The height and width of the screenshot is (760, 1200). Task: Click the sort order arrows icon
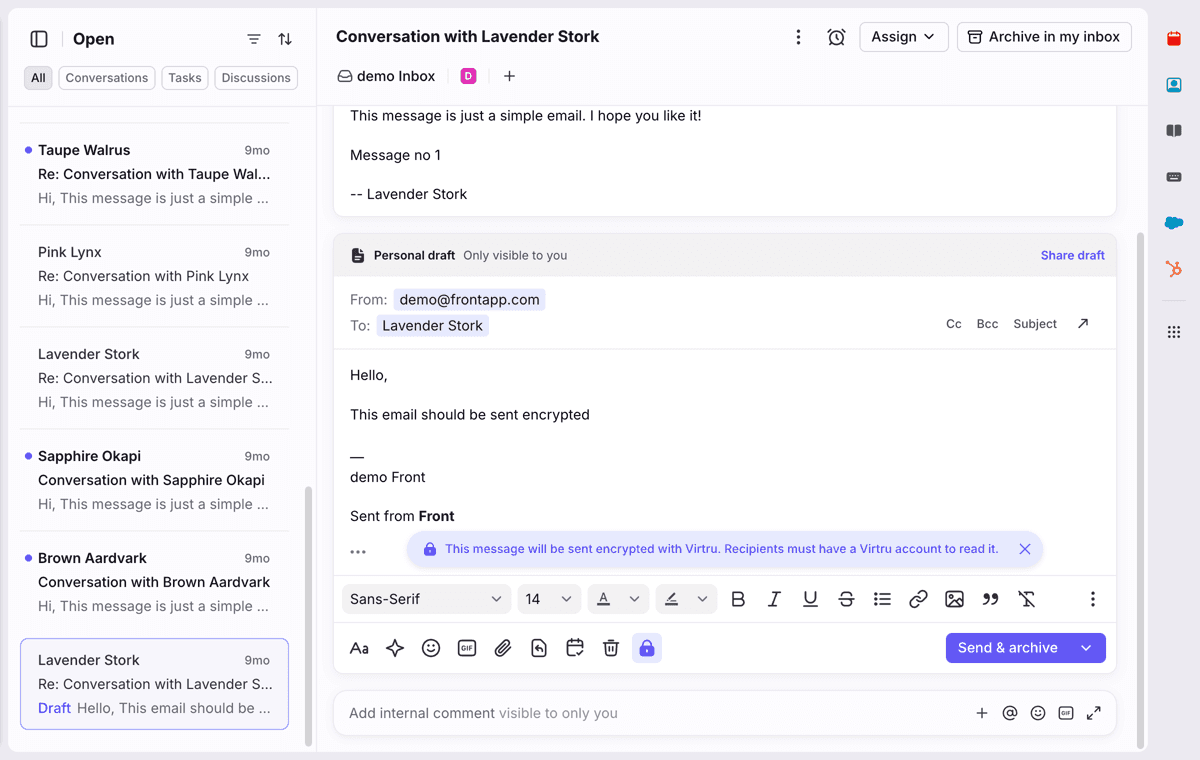285,39
